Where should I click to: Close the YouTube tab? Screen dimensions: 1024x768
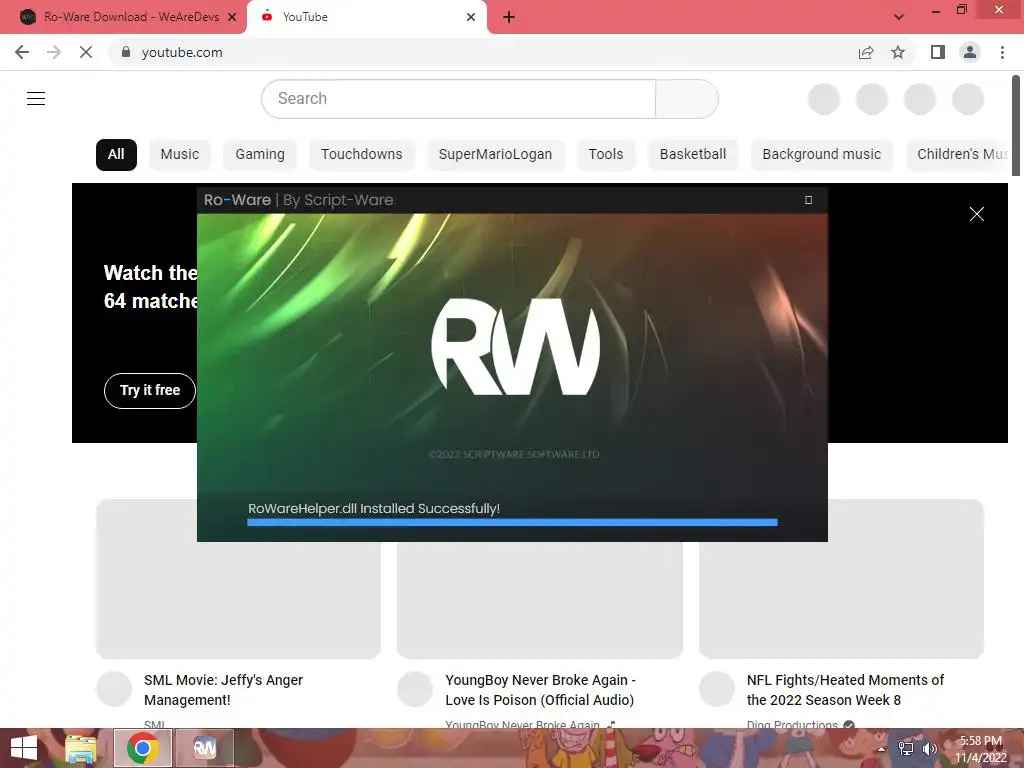(471, 17)
